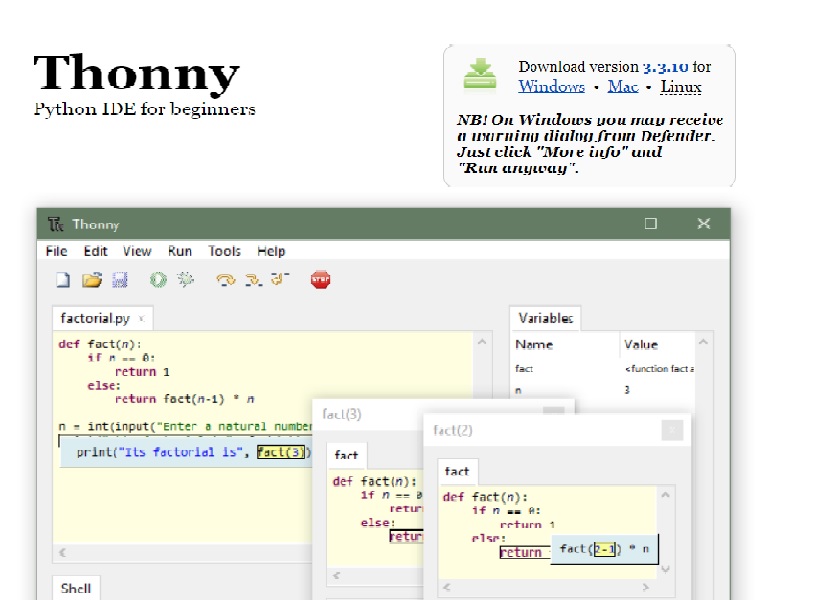The width and height of the screenshot is (835, 600).
Task: Click the Thonny page heading
Action: [x=136, y=73]
